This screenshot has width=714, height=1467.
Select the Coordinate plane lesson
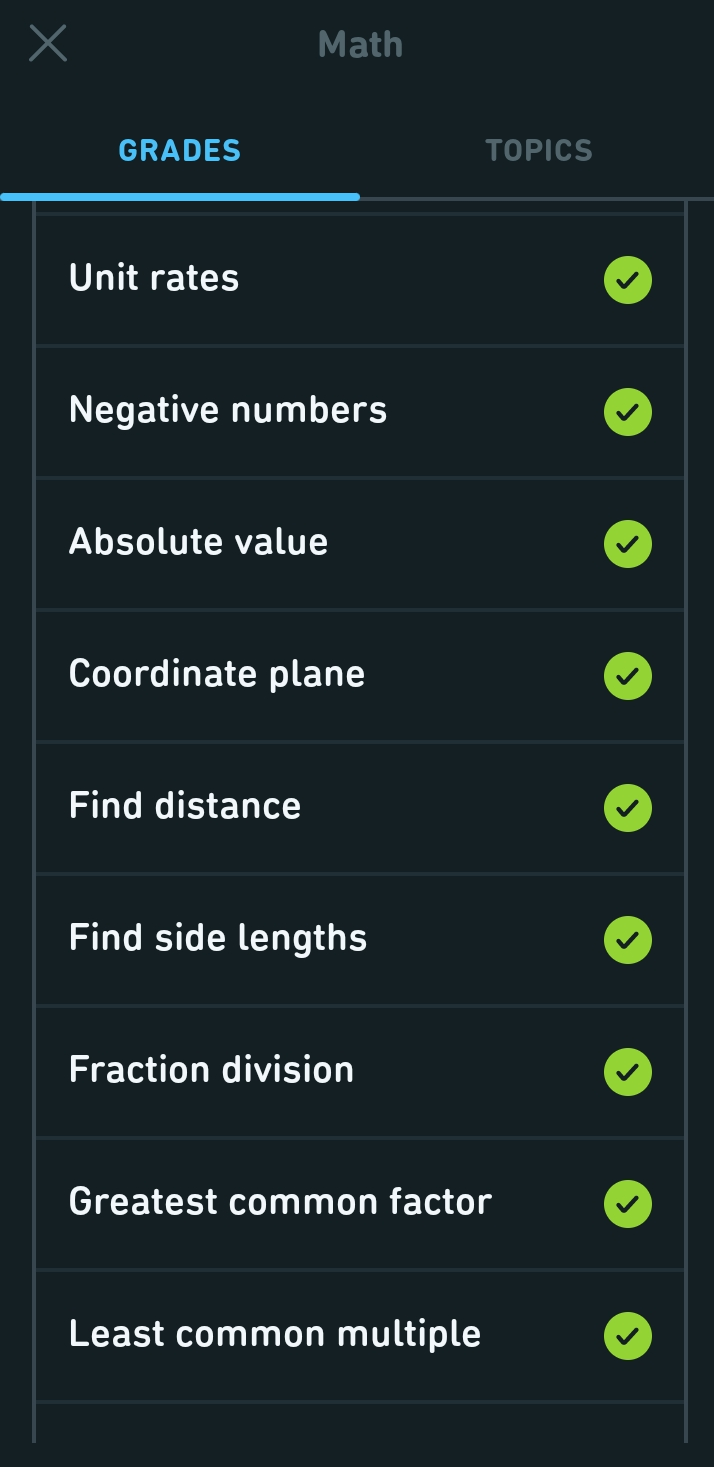(x=300, y=674)
